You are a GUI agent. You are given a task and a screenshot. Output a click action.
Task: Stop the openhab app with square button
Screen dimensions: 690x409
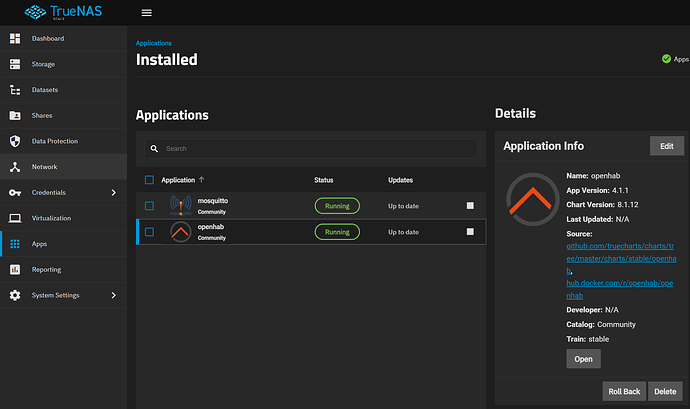pyautogui.click(x=470, y=232)
